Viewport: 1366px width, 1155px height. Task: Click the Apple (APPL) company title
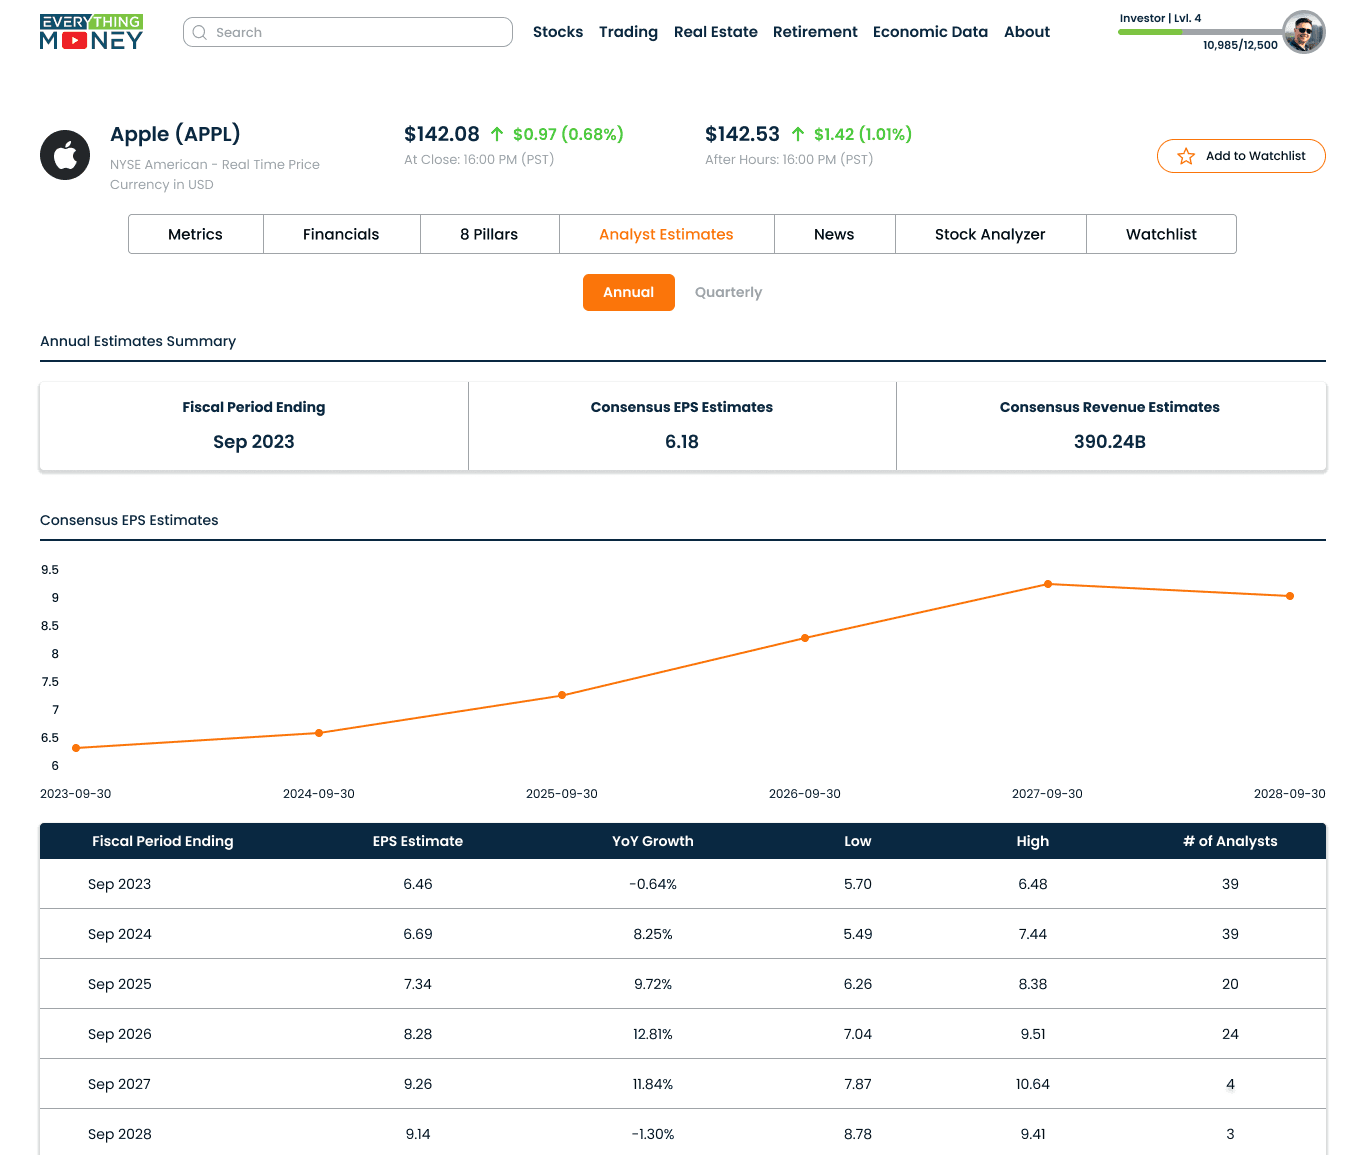click(x=175, y=134)
